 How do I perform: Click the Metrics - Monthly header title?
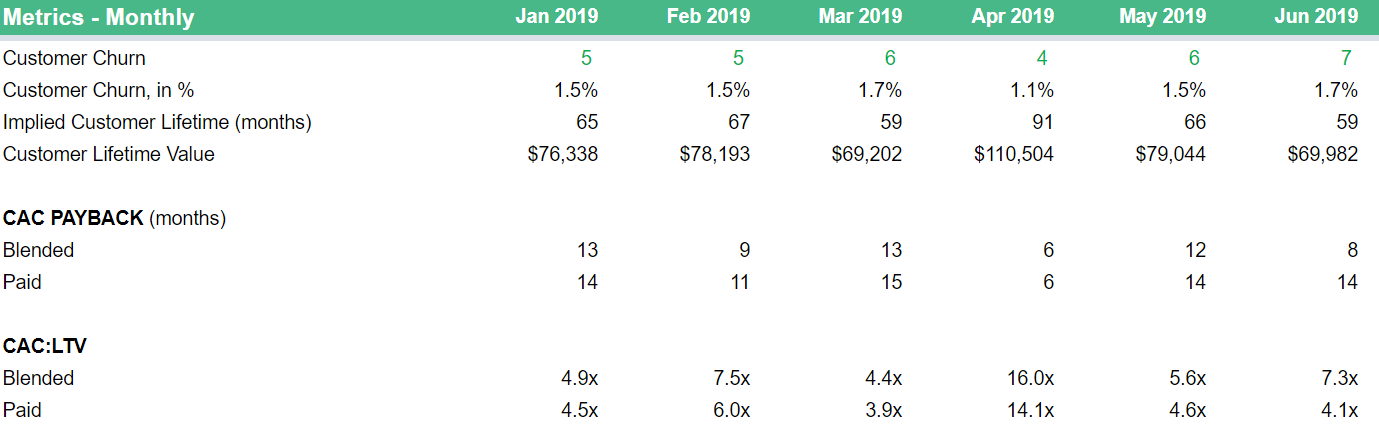pyautogui.click(x=99, y=18)
